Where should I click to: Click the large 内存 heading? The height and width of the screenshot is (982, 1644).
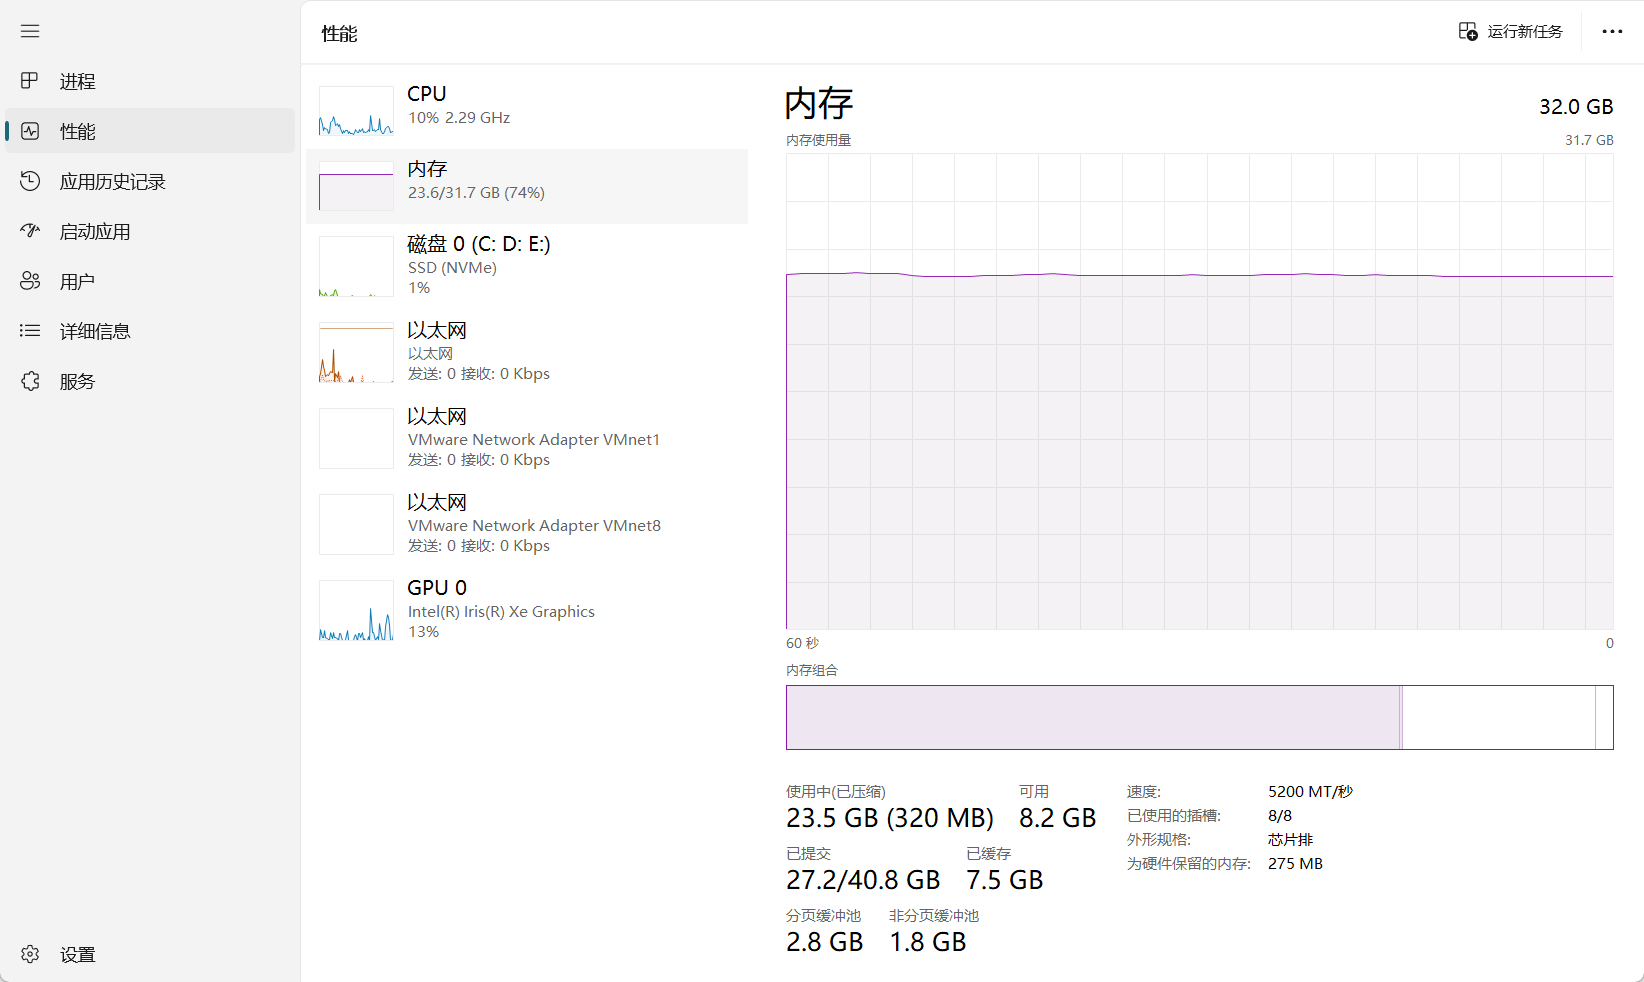coord(819,104)
